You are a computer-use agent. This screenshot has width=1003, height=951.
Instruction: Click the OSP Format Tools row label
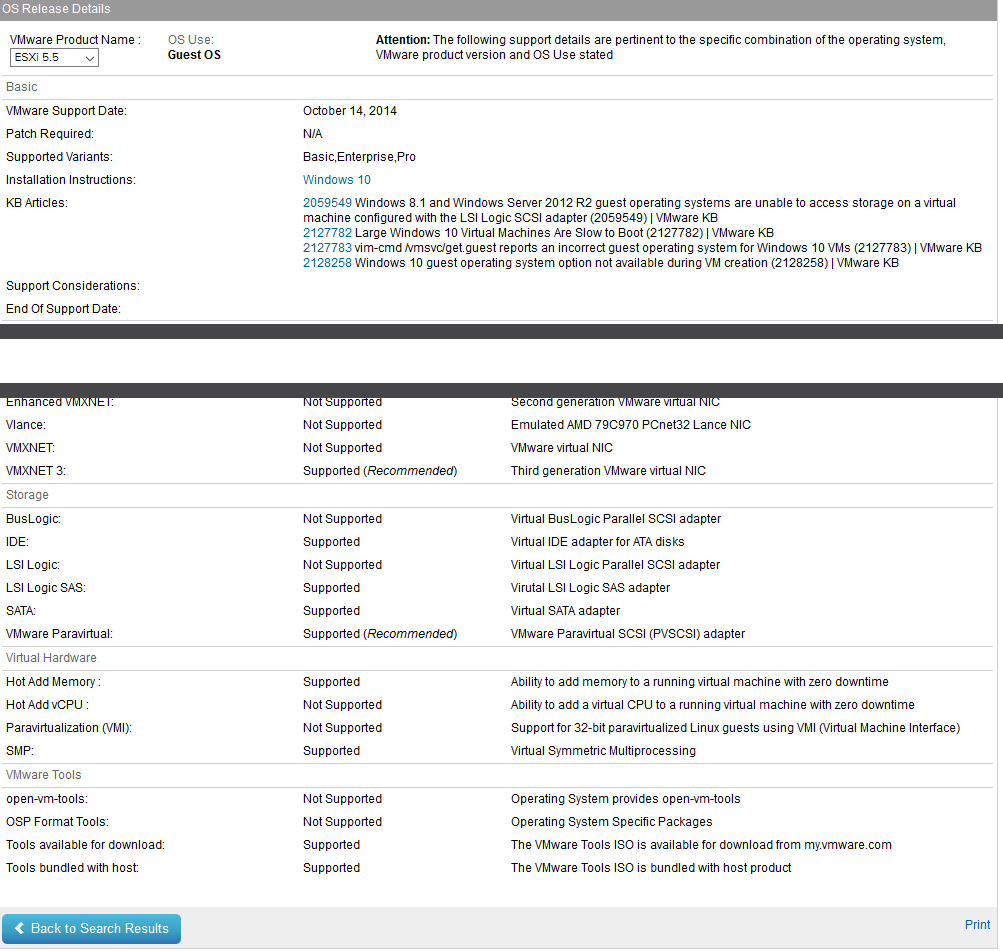click(x=57, y=822)
